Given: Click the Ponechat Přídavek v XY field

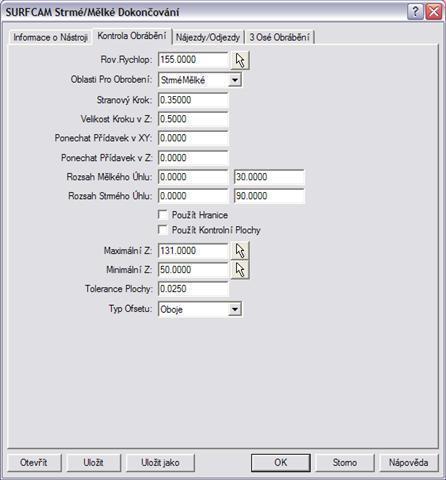Looking at the screenshot, I should [x=193, y=138].
